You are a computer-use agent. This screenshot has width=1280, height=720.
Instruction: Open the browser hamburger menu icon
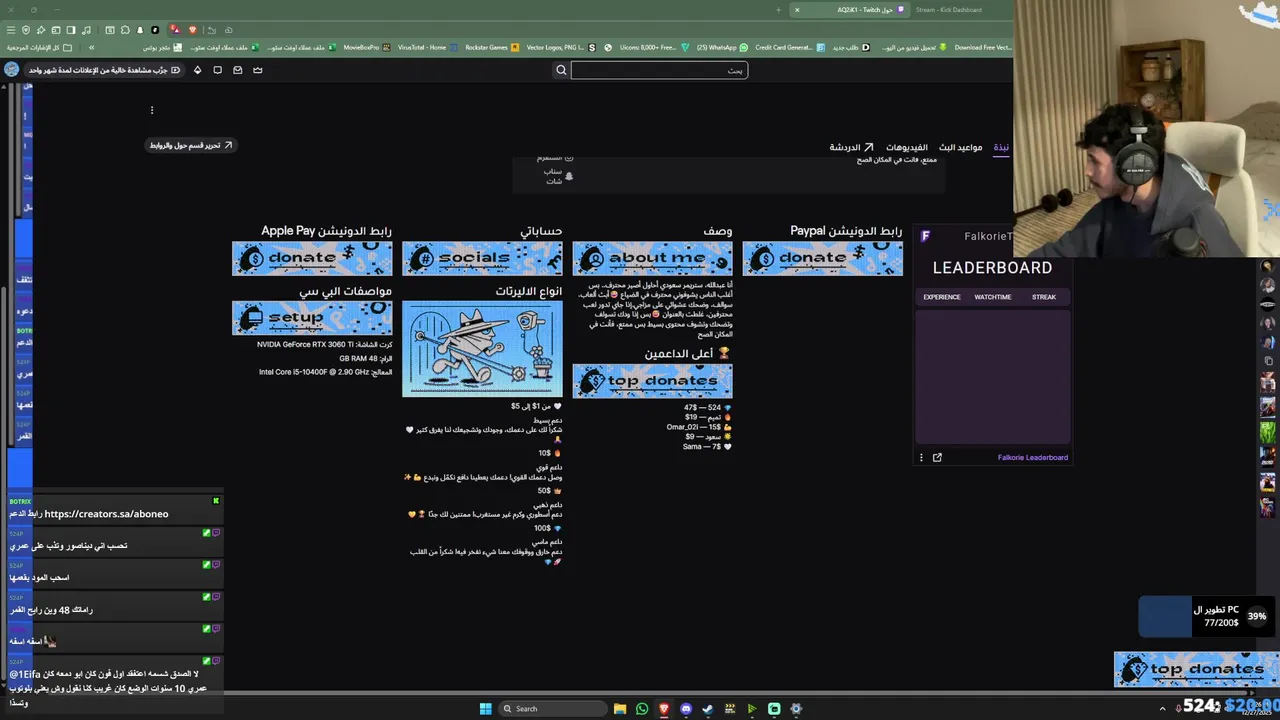[x=11, y=30]
